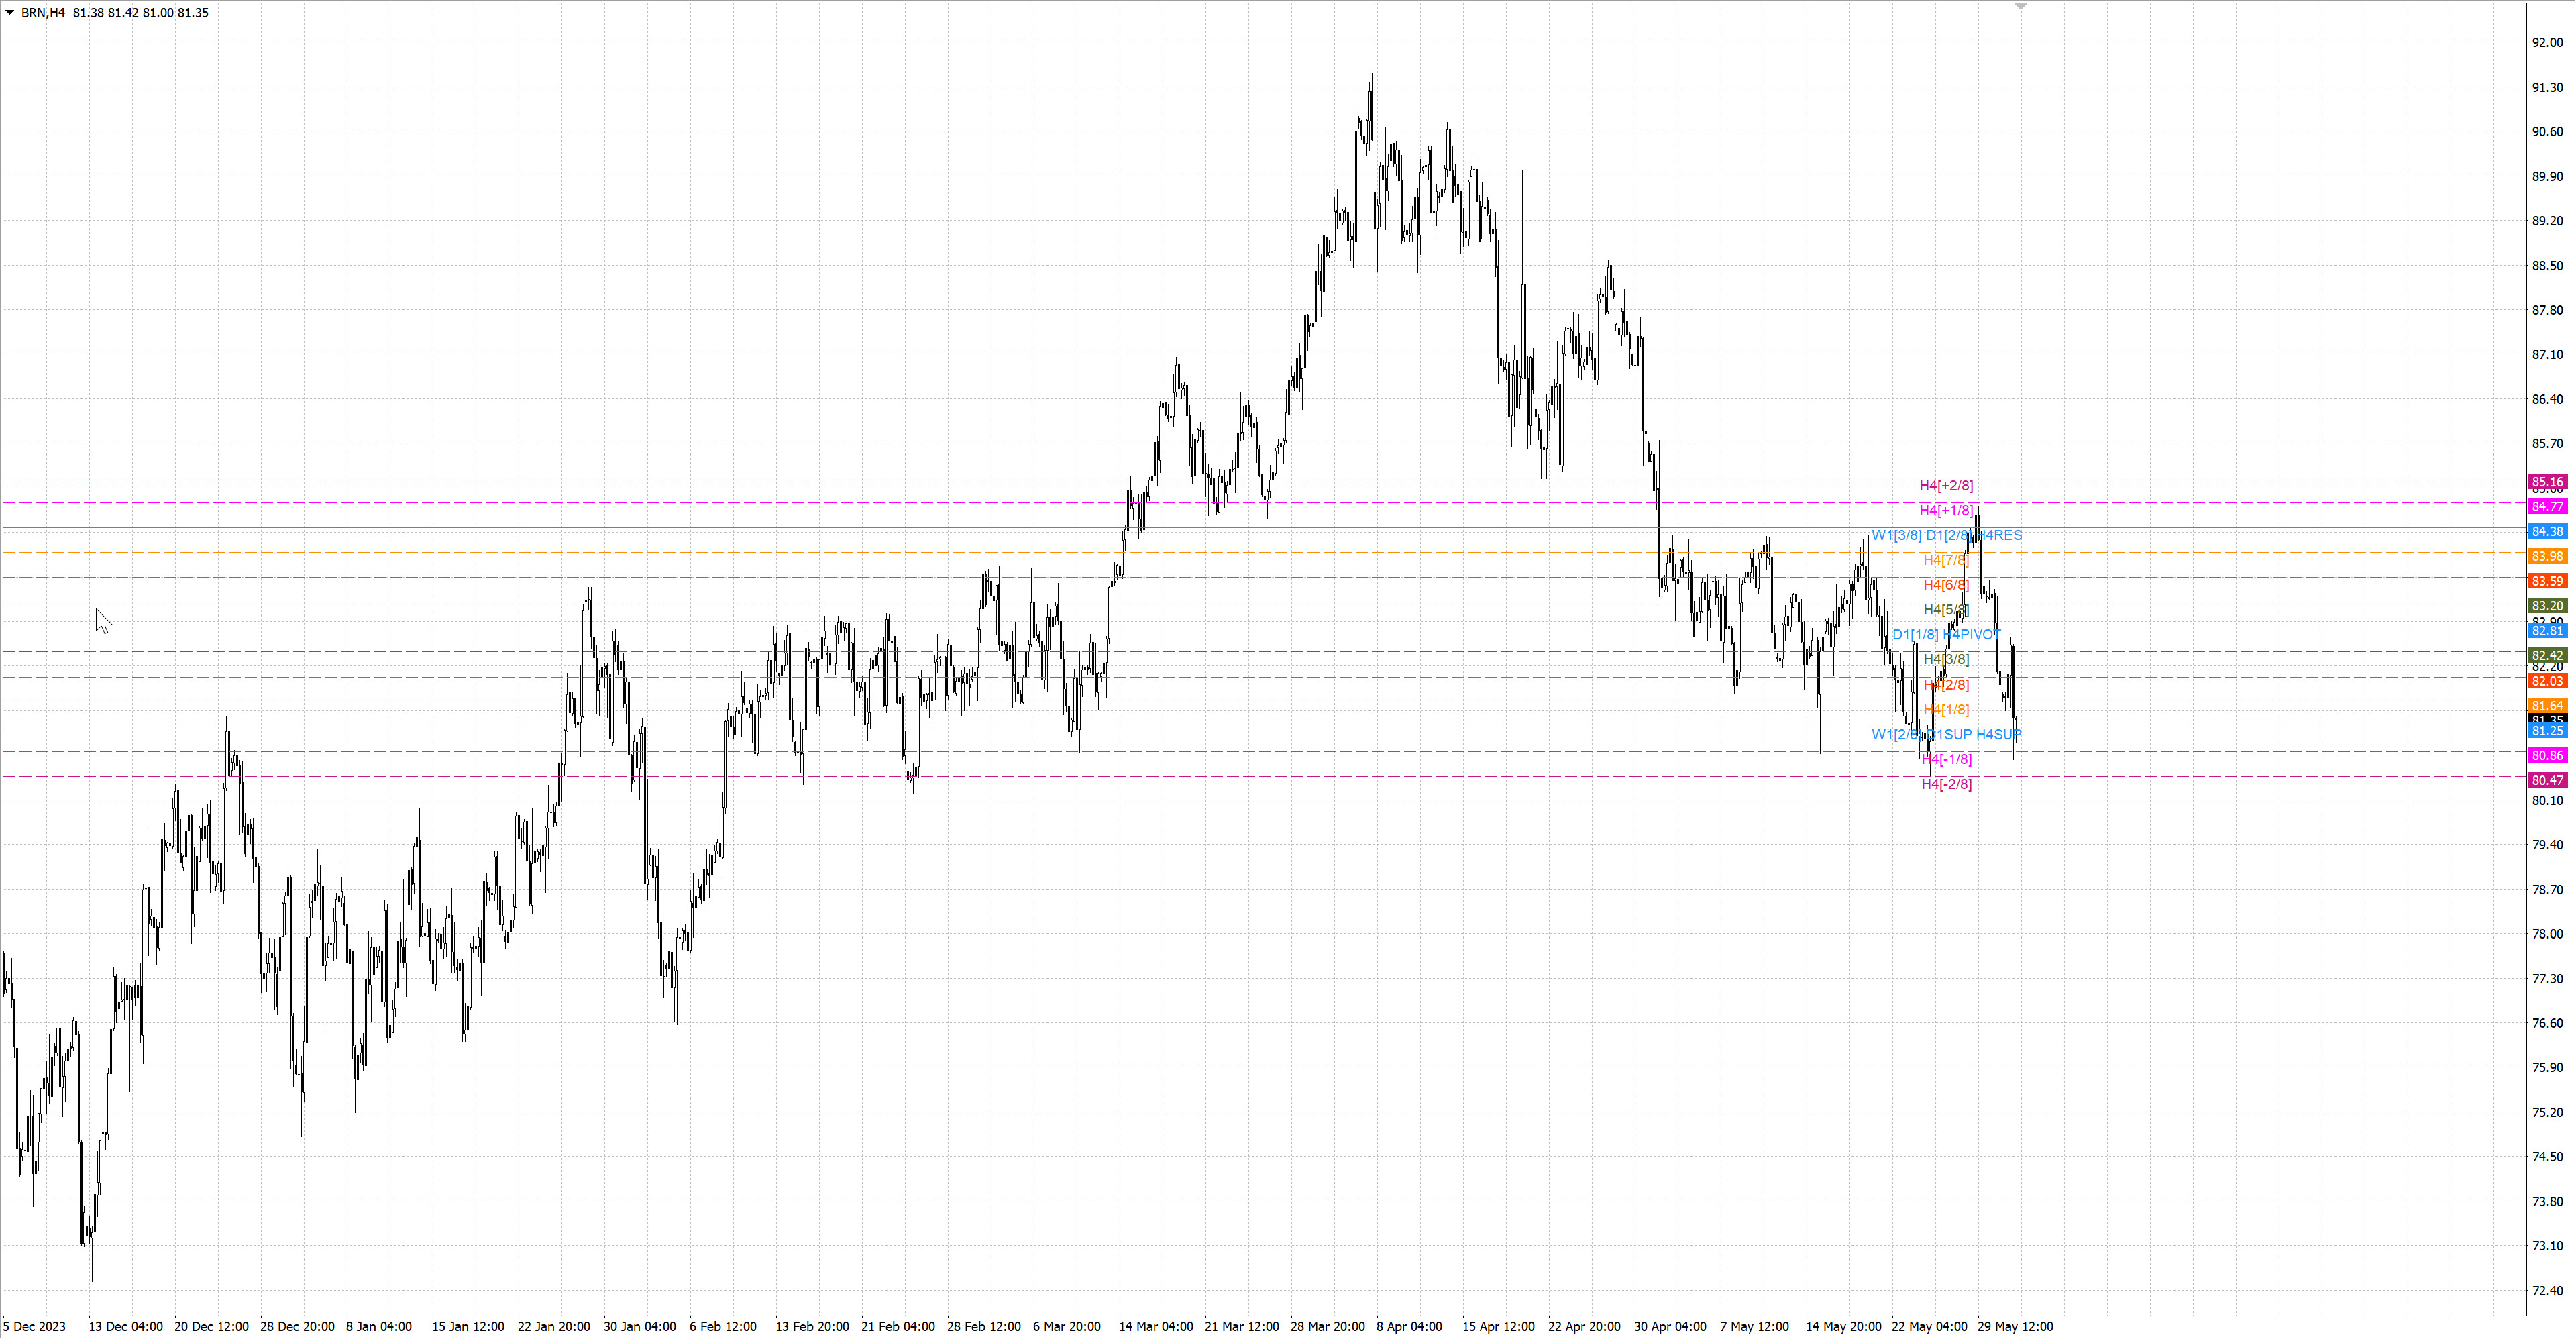Select the H4[+2/8] level label
This screenshot has height=1339, width=2576.
[x=1946, y=486]
